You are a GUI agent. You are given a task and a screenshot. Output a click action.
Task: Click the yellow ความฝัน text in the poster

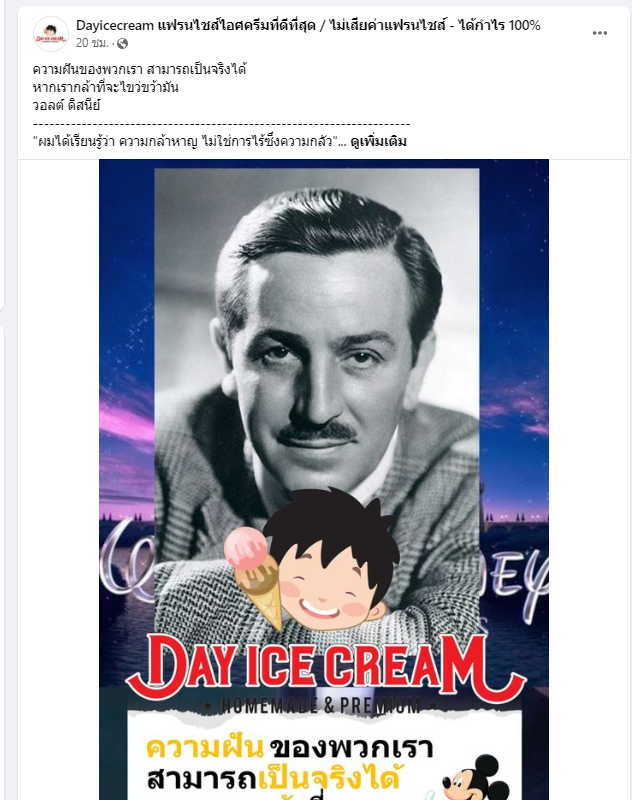point(205,748)
